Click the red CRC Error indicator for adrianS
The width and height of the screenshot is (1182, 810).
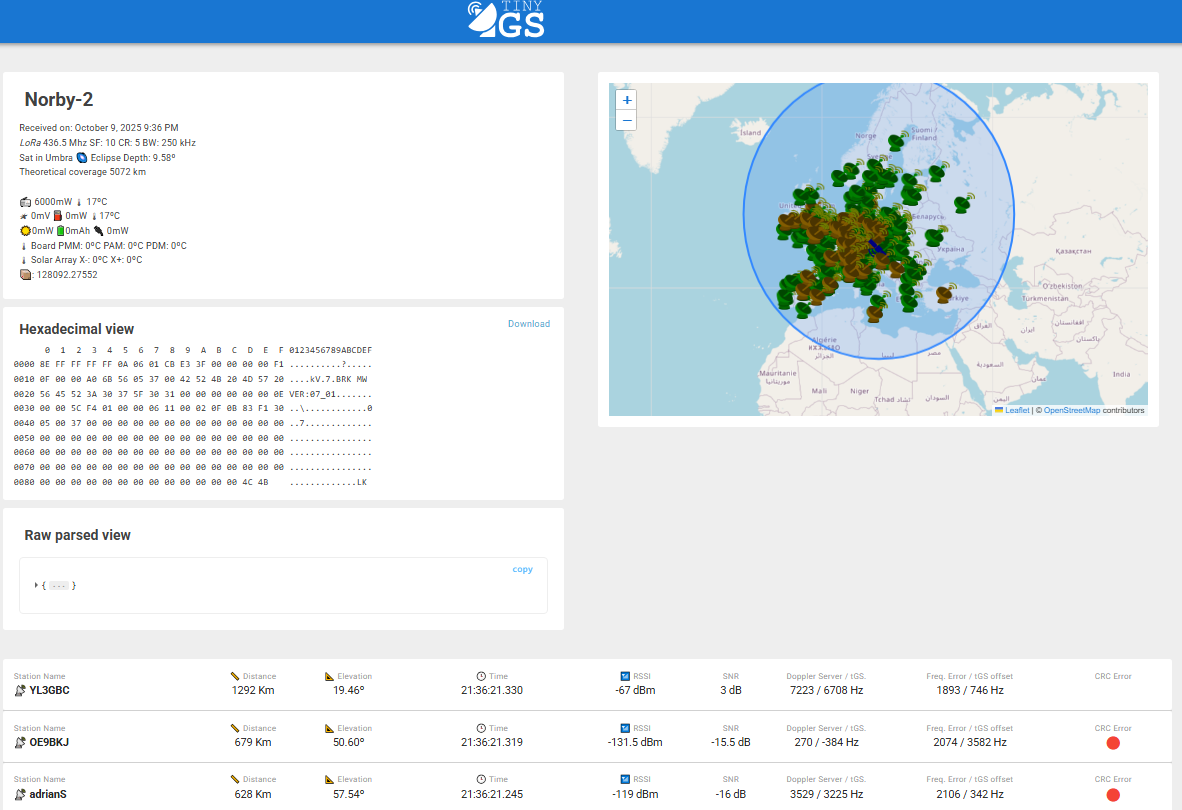tap(1113, 795)
